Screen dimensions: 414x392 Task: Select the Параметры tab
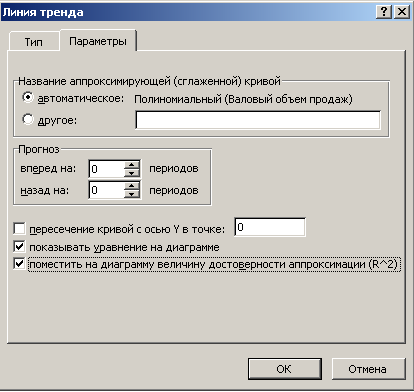[98, 41]
